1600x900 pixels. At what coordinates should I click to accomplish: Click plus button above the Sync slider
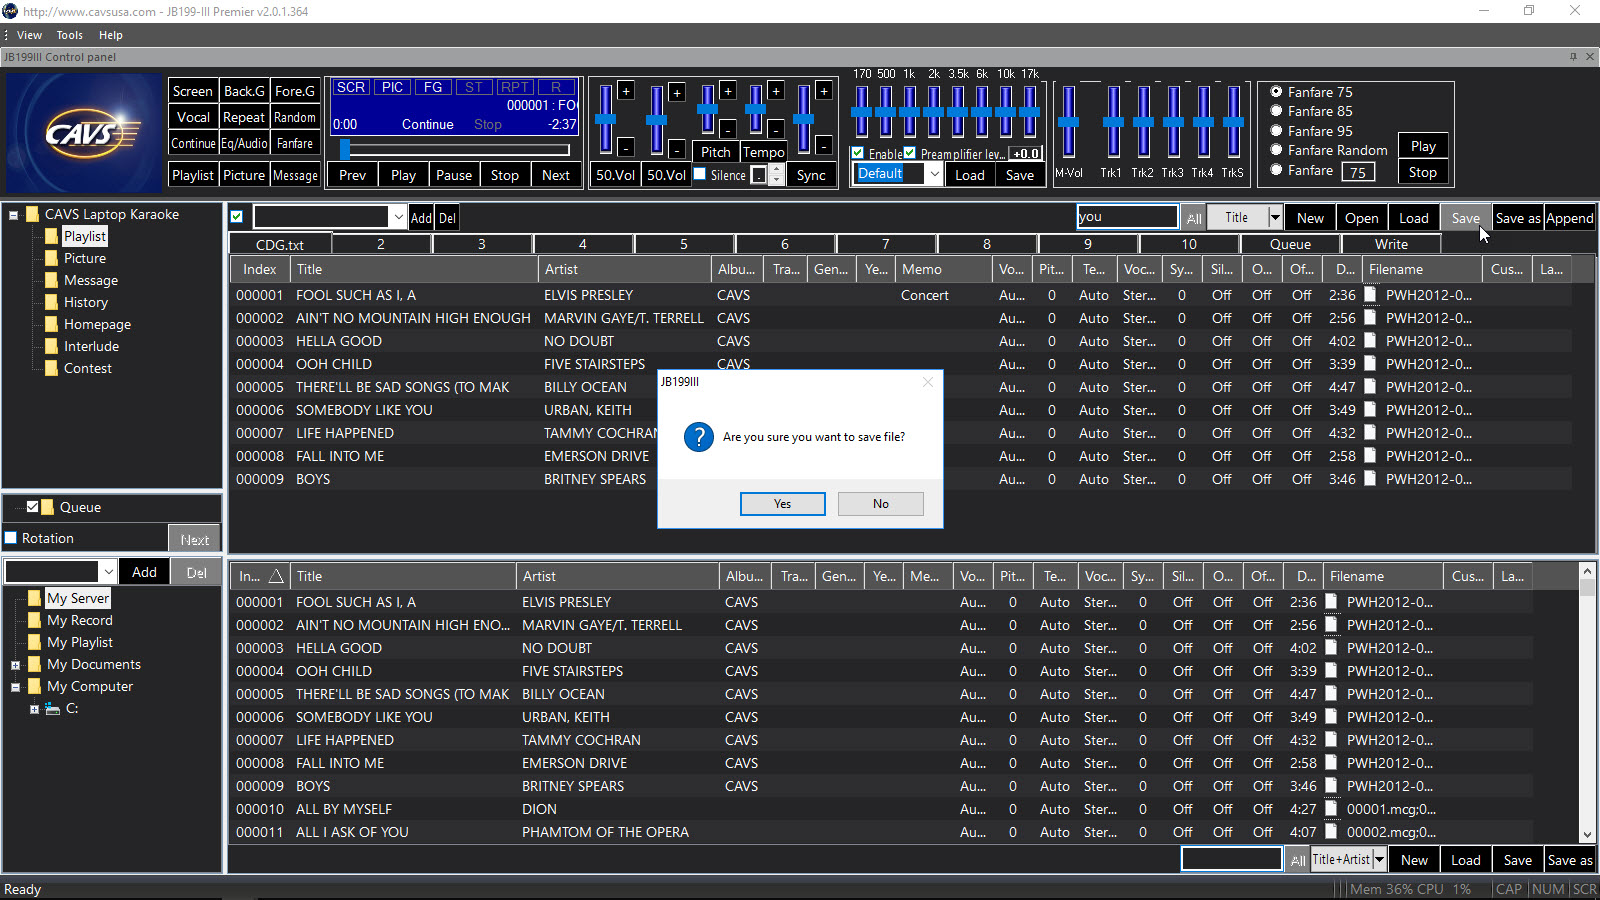[x=825, y=91]
